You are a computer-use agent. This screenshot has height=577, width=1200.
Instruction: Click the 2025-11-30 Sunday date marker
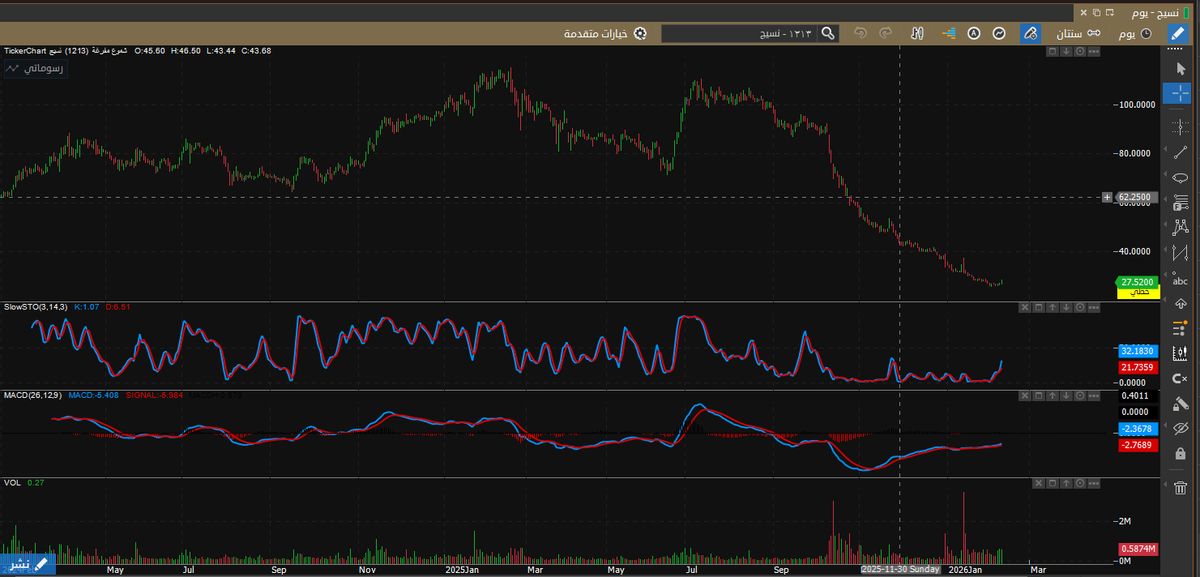[x=900, y=568]
